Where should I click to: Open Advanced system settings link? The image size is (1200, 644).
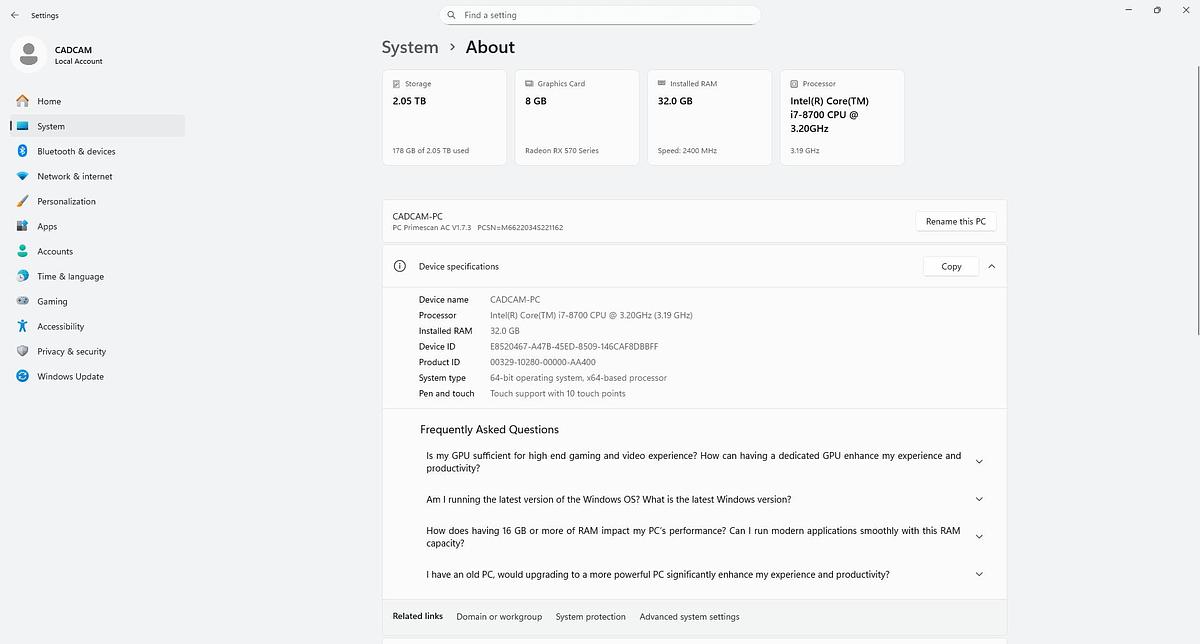point(689,617)
